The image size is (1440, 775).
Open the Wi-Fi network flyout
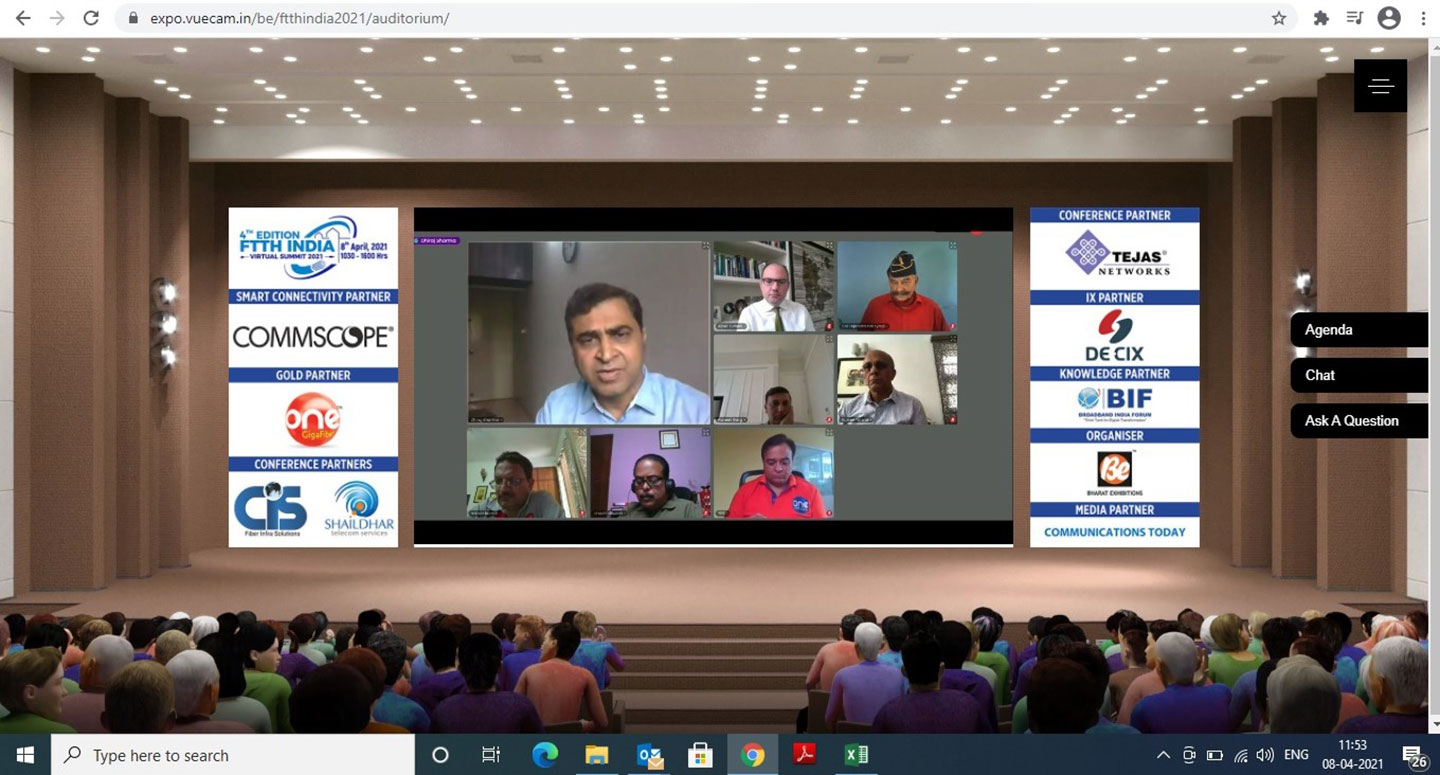click(1241, 755)
